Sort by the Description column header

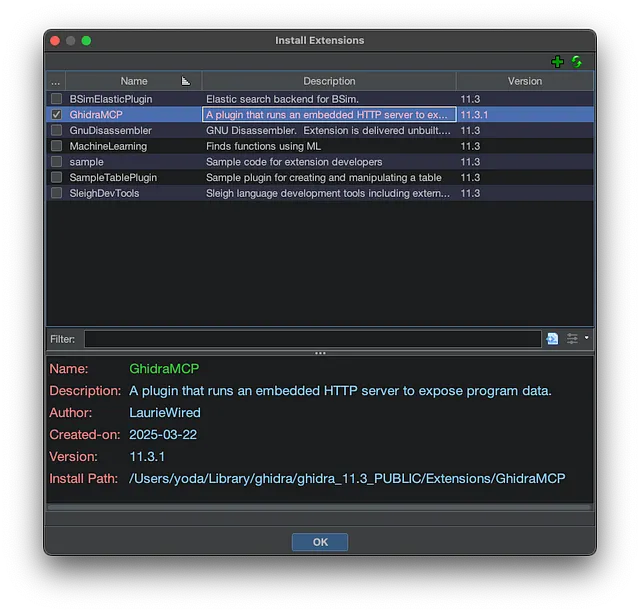point(329,81)
